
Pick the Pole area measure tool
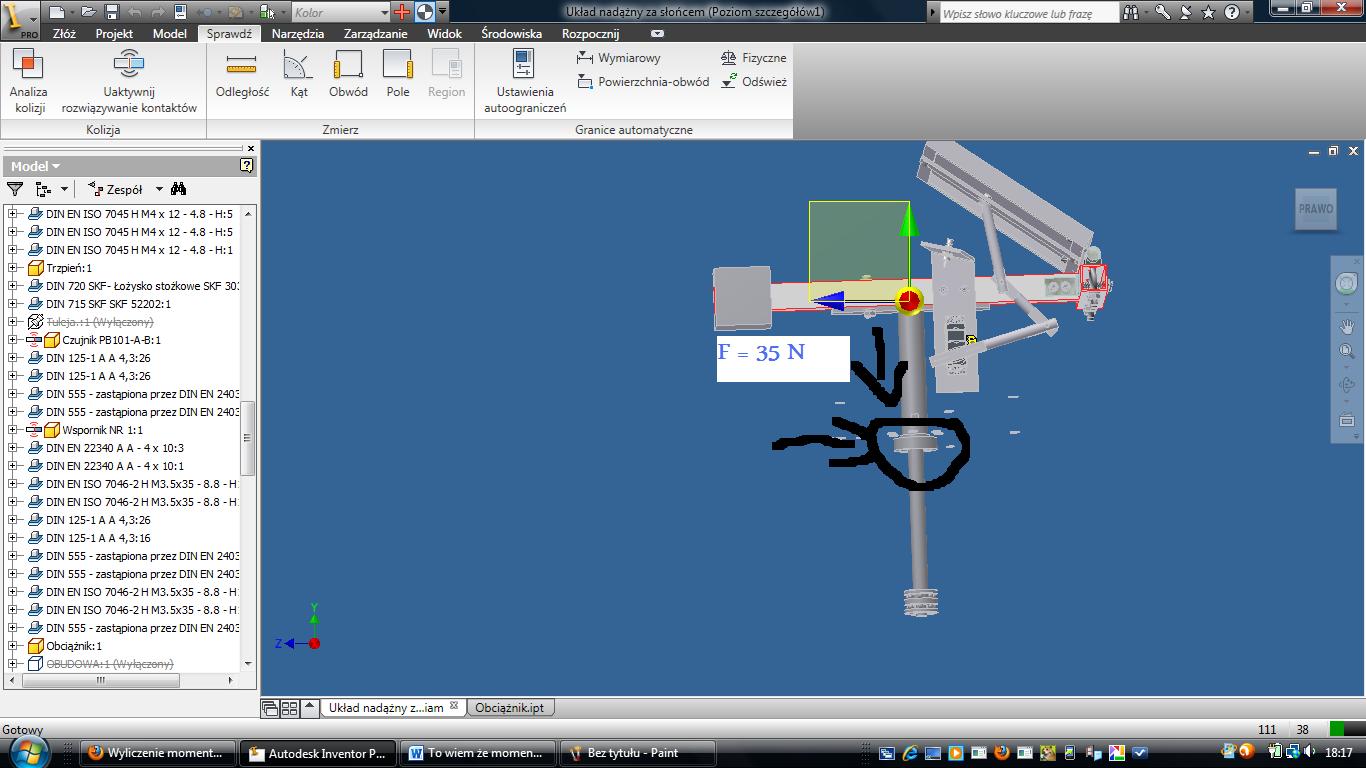pos(398,75)
